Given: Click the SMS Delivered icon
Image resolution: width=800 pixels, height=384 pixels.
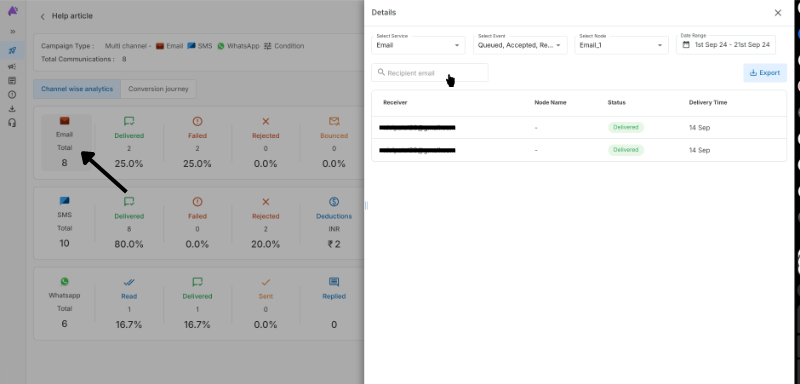Looking at the screenshot, I should 129,201.
